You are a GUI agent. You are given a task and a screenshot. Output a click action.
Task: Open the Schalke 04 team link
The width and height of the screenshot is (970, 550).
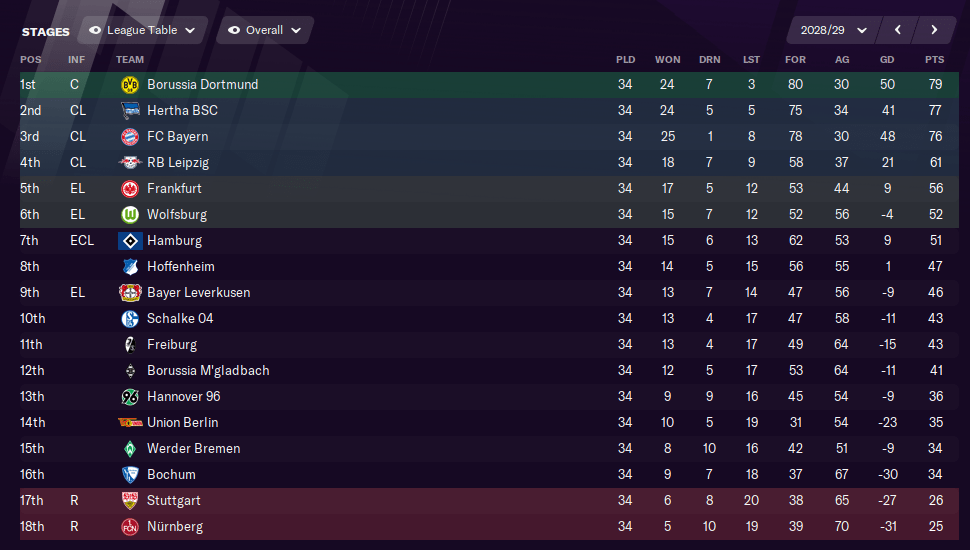(x=180, y=319)
